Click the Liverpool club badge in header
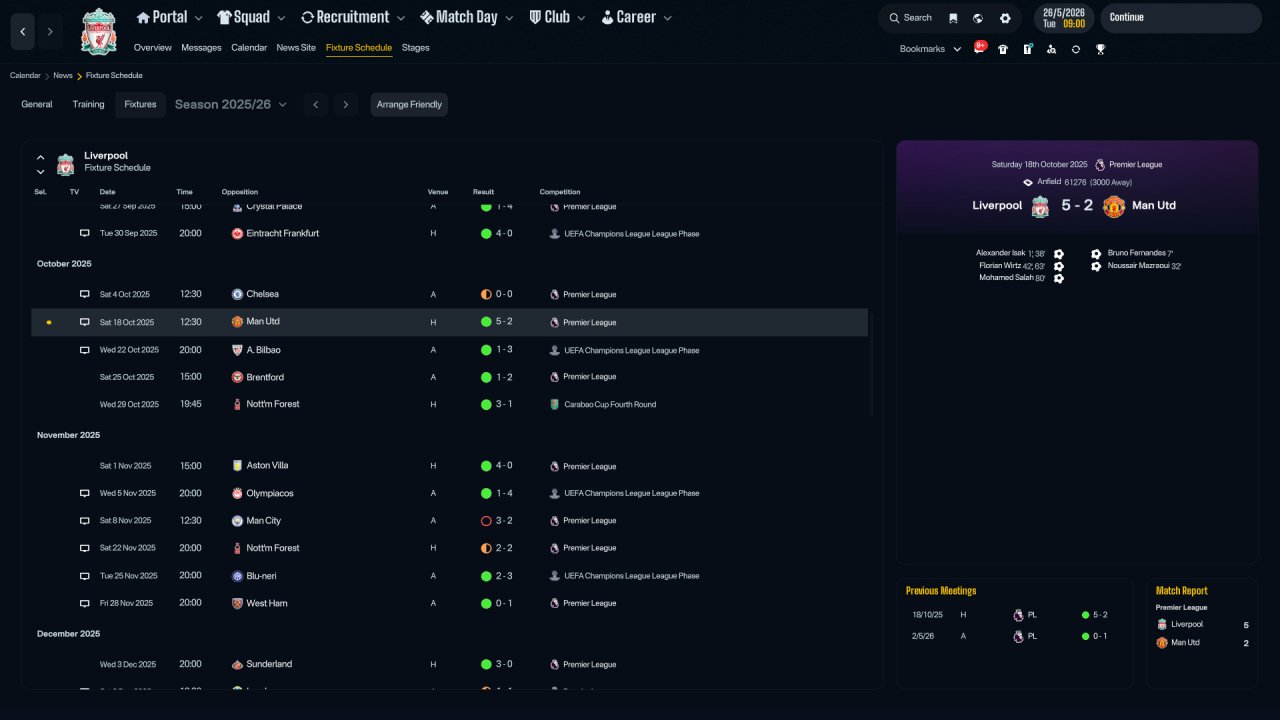 pyautogui.click(x=99, y=32)
